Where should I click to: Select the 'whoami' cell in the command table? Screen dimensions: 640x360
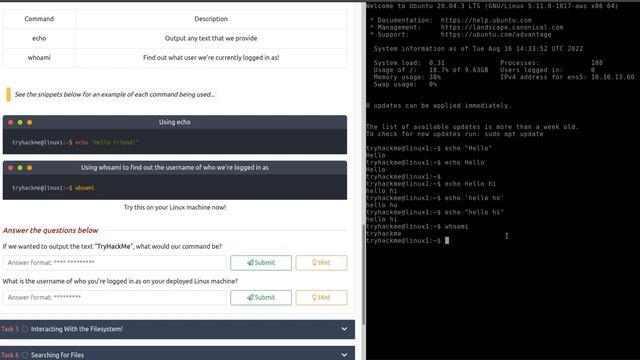[x=39, y=58]
